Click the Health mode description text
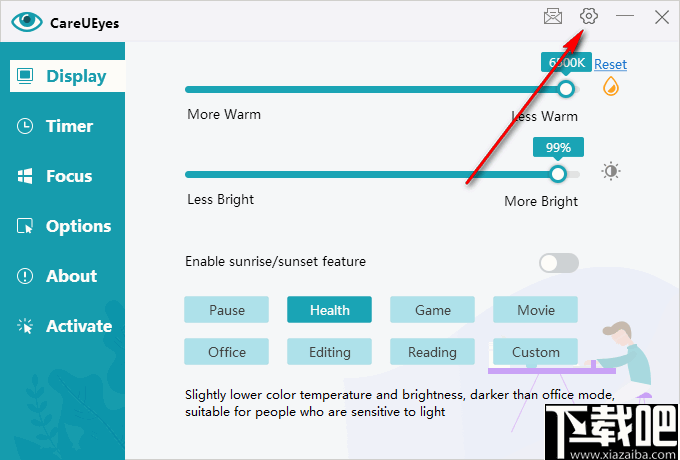 [x=399, y=403]
